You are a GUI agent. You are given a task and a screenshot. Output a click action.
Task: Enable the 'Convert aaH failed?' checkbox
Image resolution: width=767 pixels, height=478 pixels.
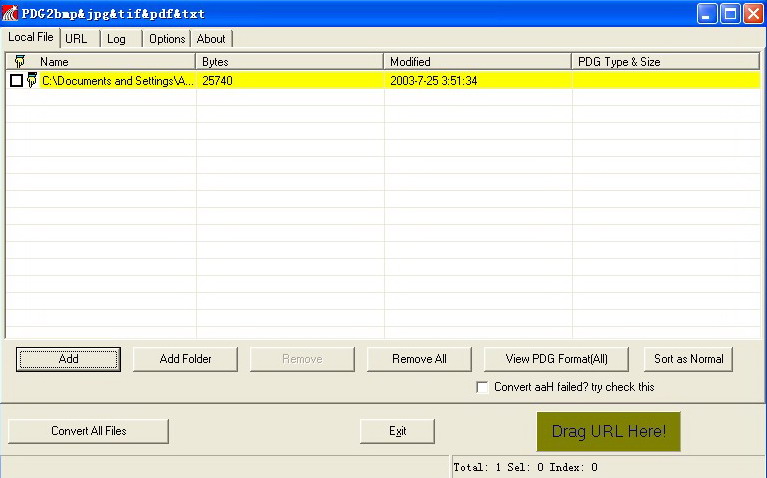pyautogui.click(x=483, y=387)
